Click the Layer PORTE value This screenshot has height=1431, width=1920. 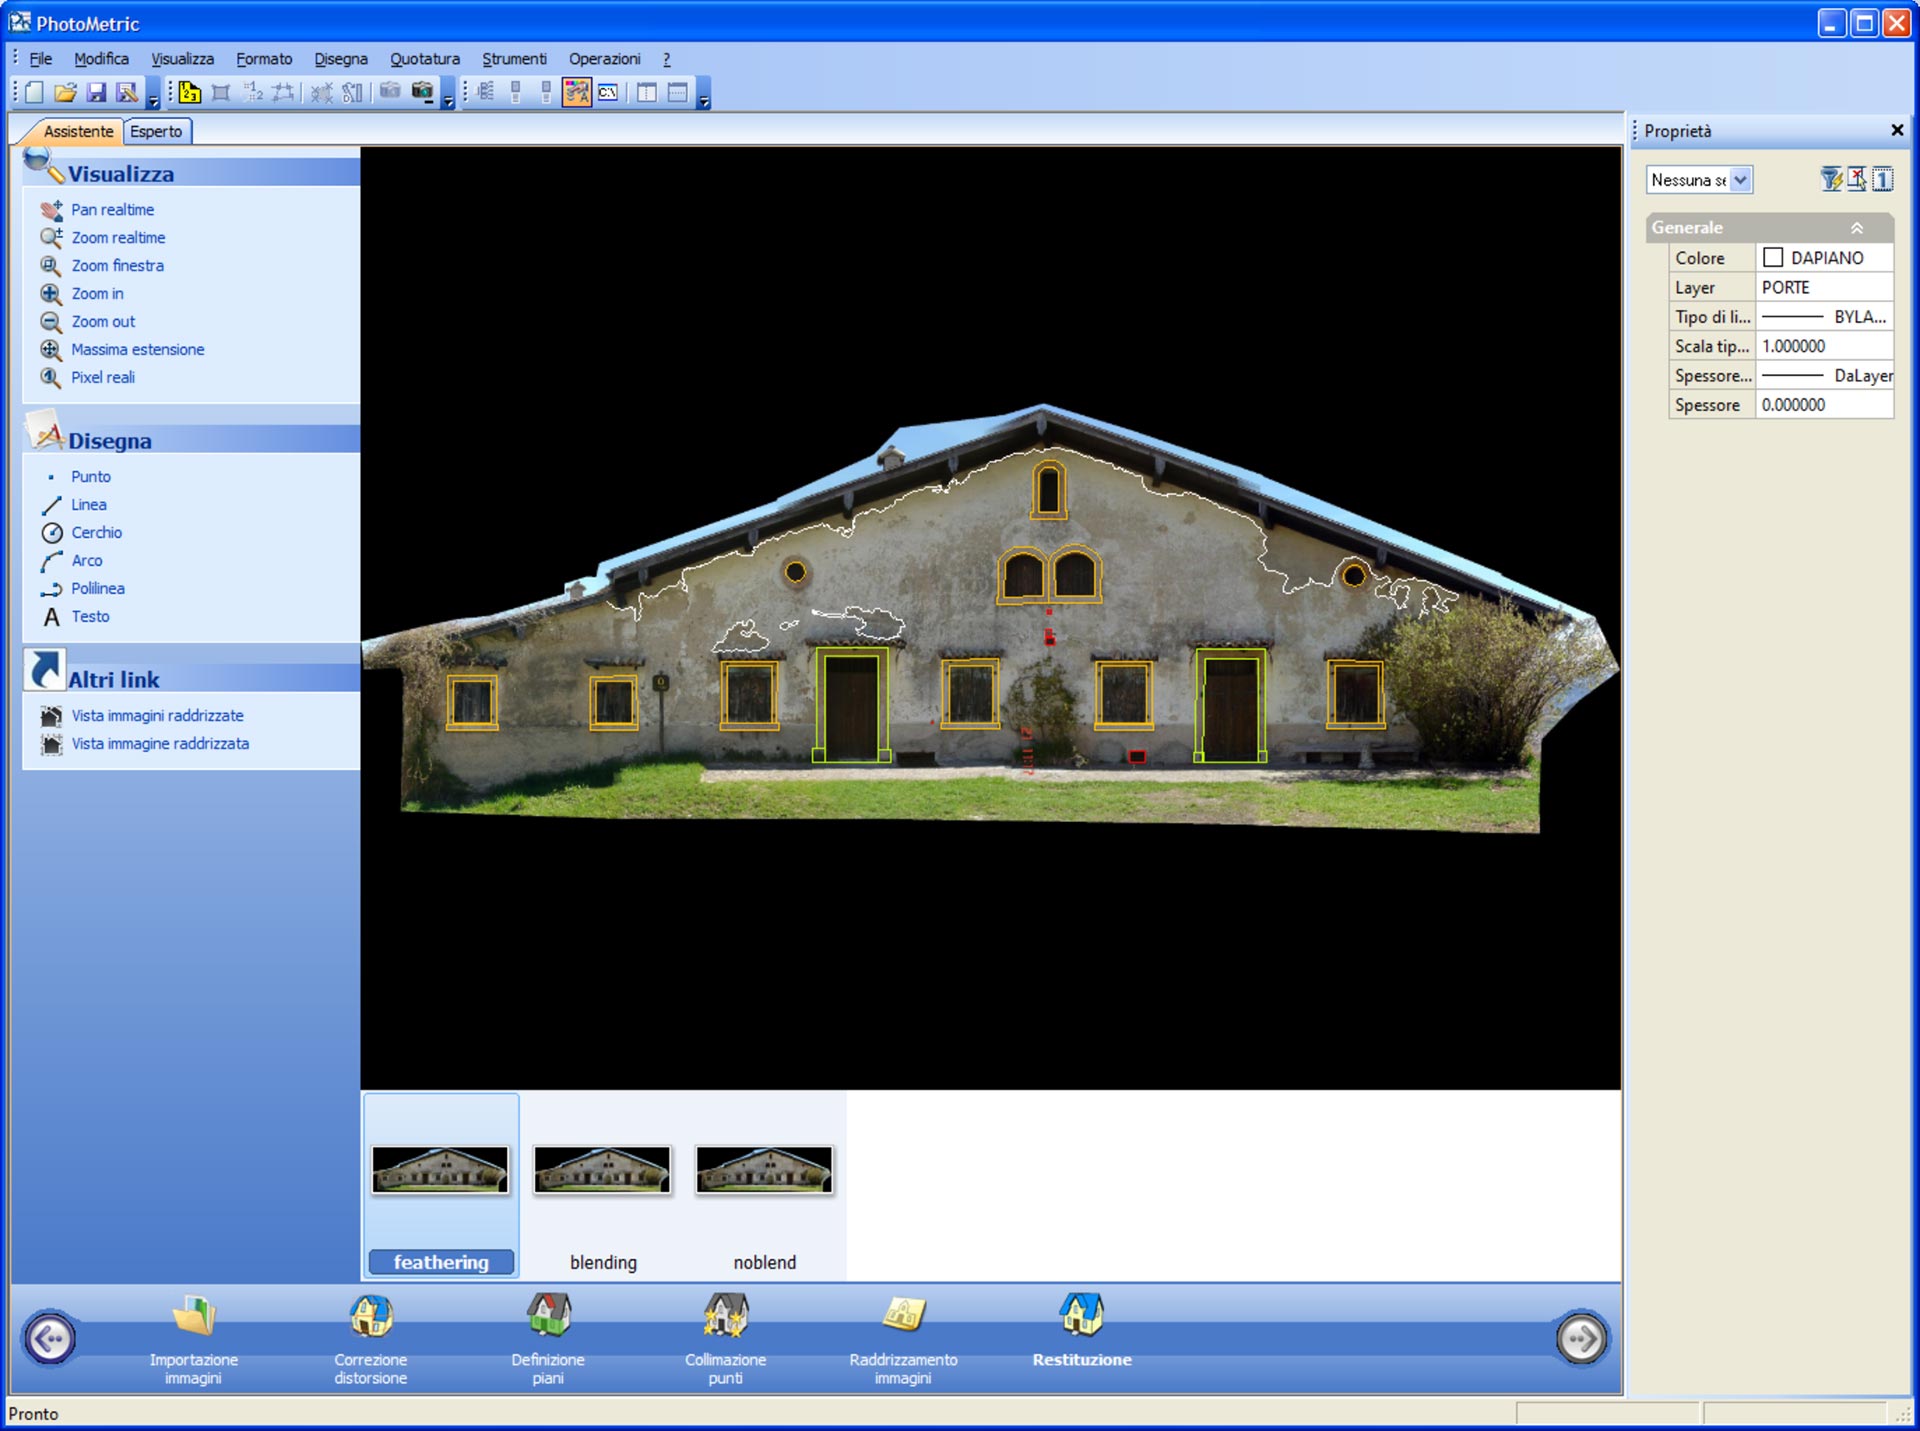click(x=1824, y=288)
